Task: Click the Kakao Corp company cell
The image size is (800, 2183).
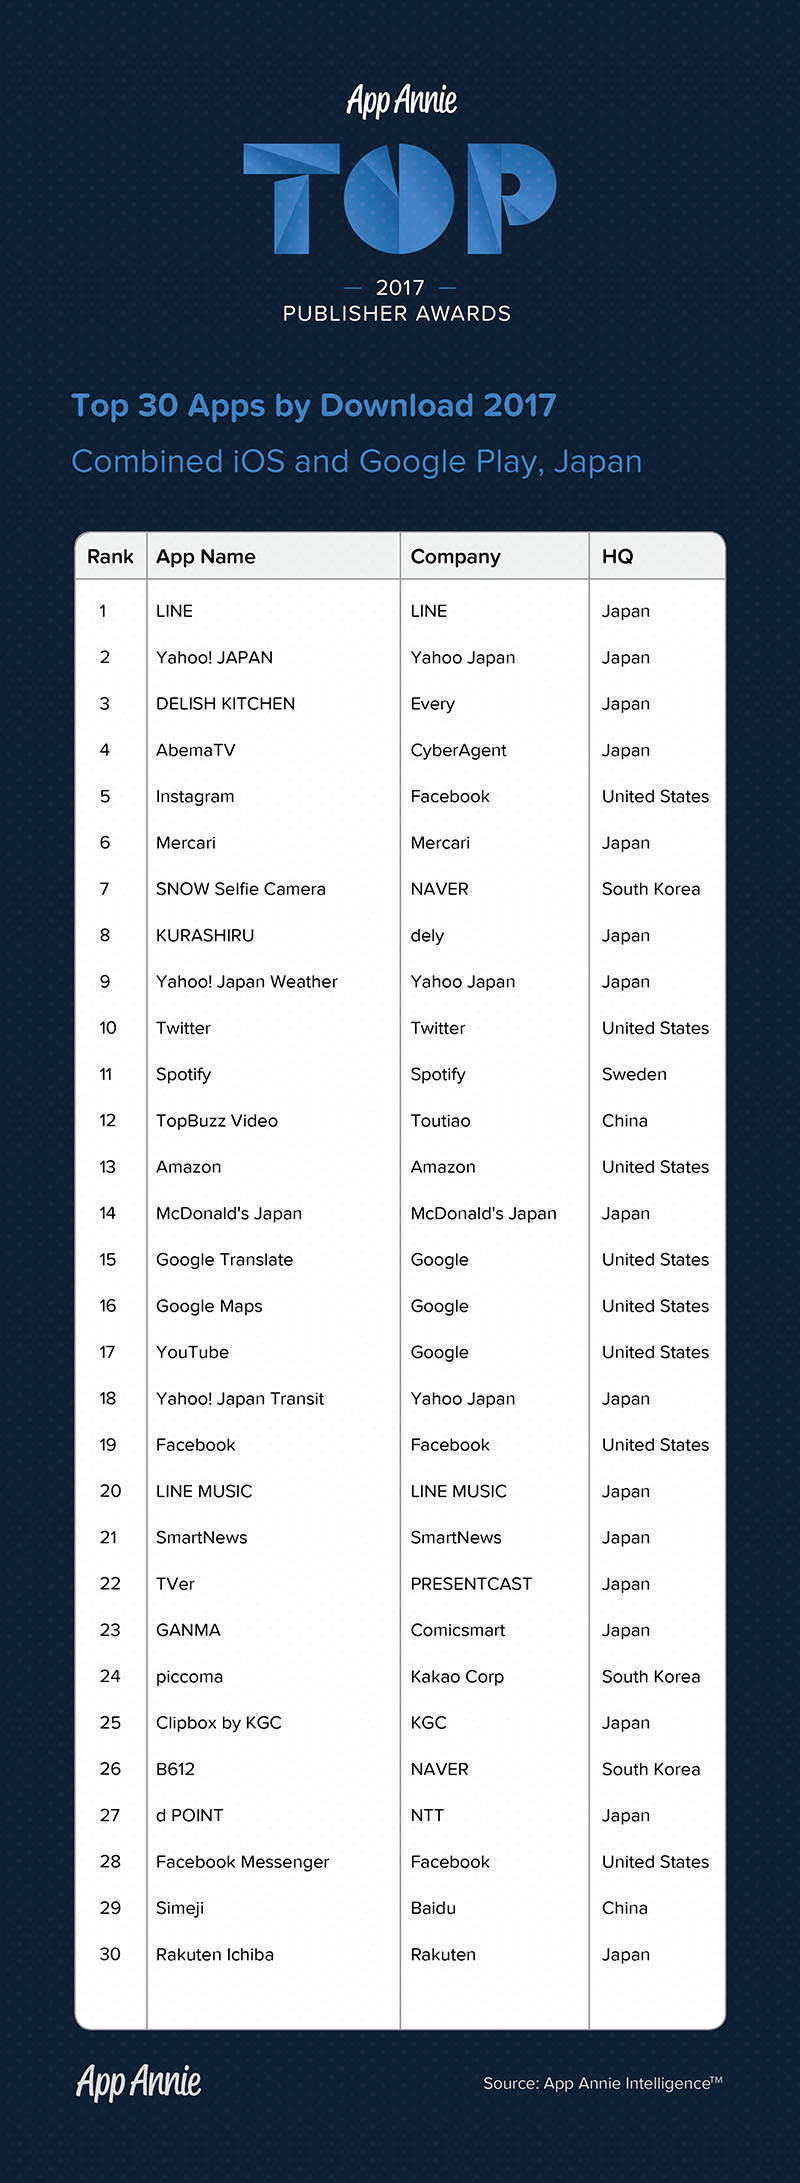Action: coord(457,1677)
